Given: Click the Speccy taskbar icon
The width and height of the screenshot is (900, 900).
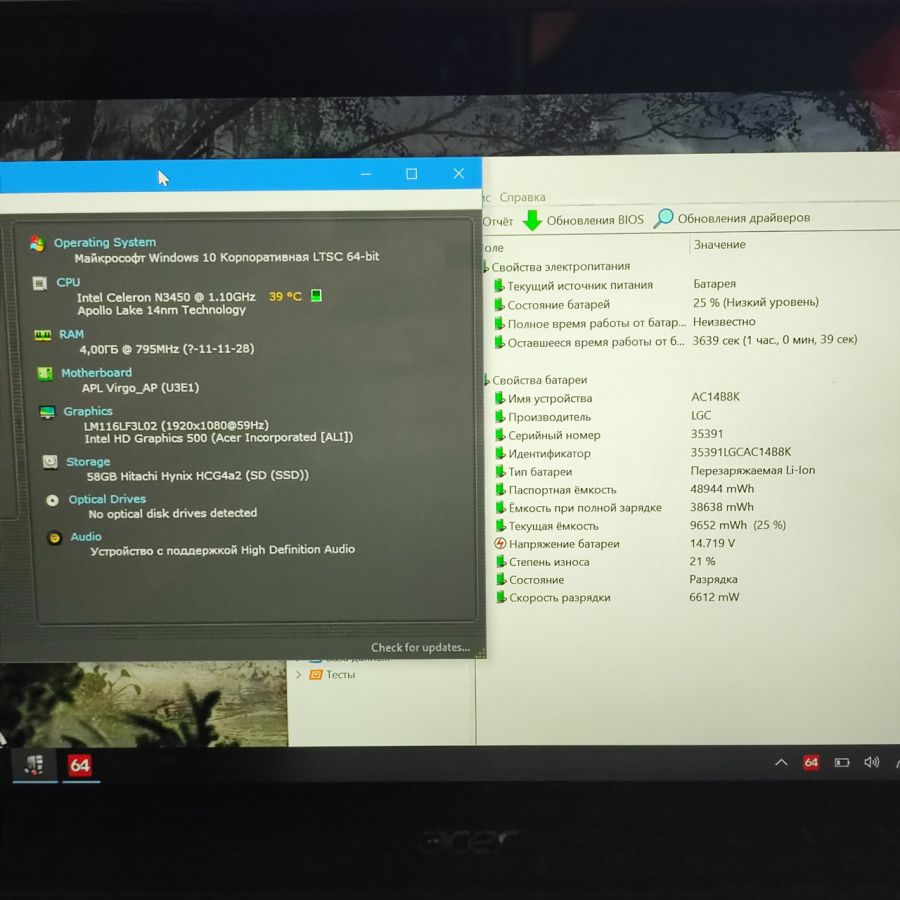Looking at the screenshot, I should (34, 765).
